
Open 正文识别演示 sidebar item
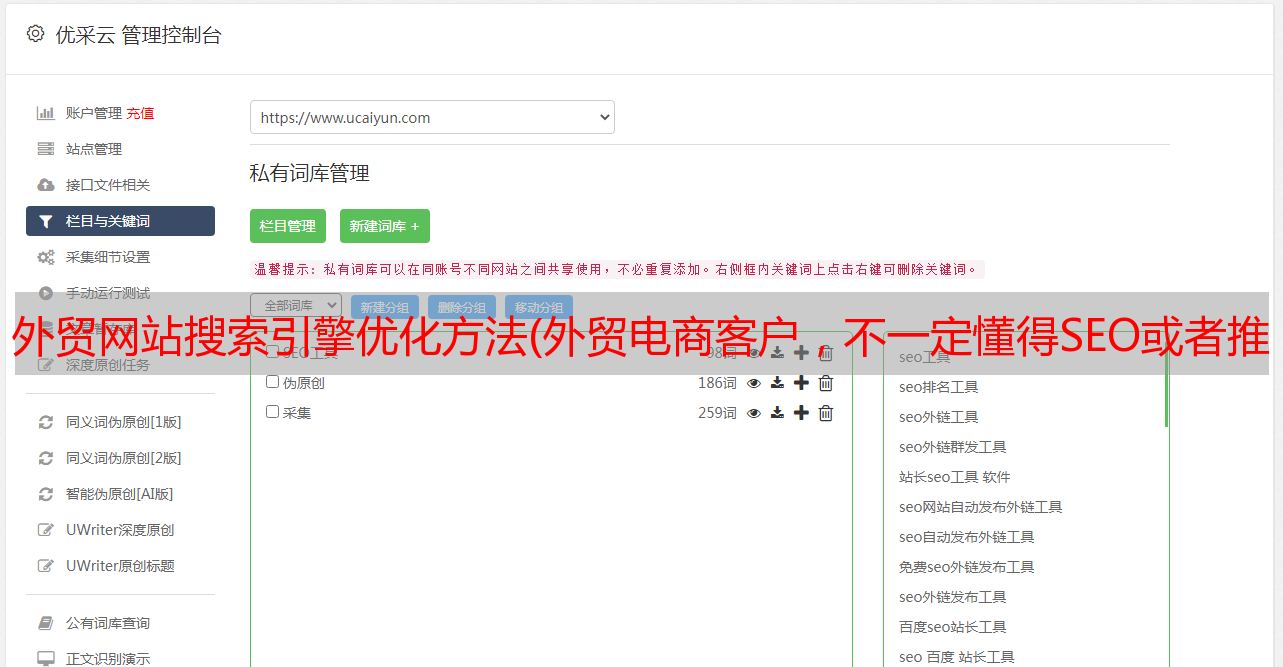(108, 659)
